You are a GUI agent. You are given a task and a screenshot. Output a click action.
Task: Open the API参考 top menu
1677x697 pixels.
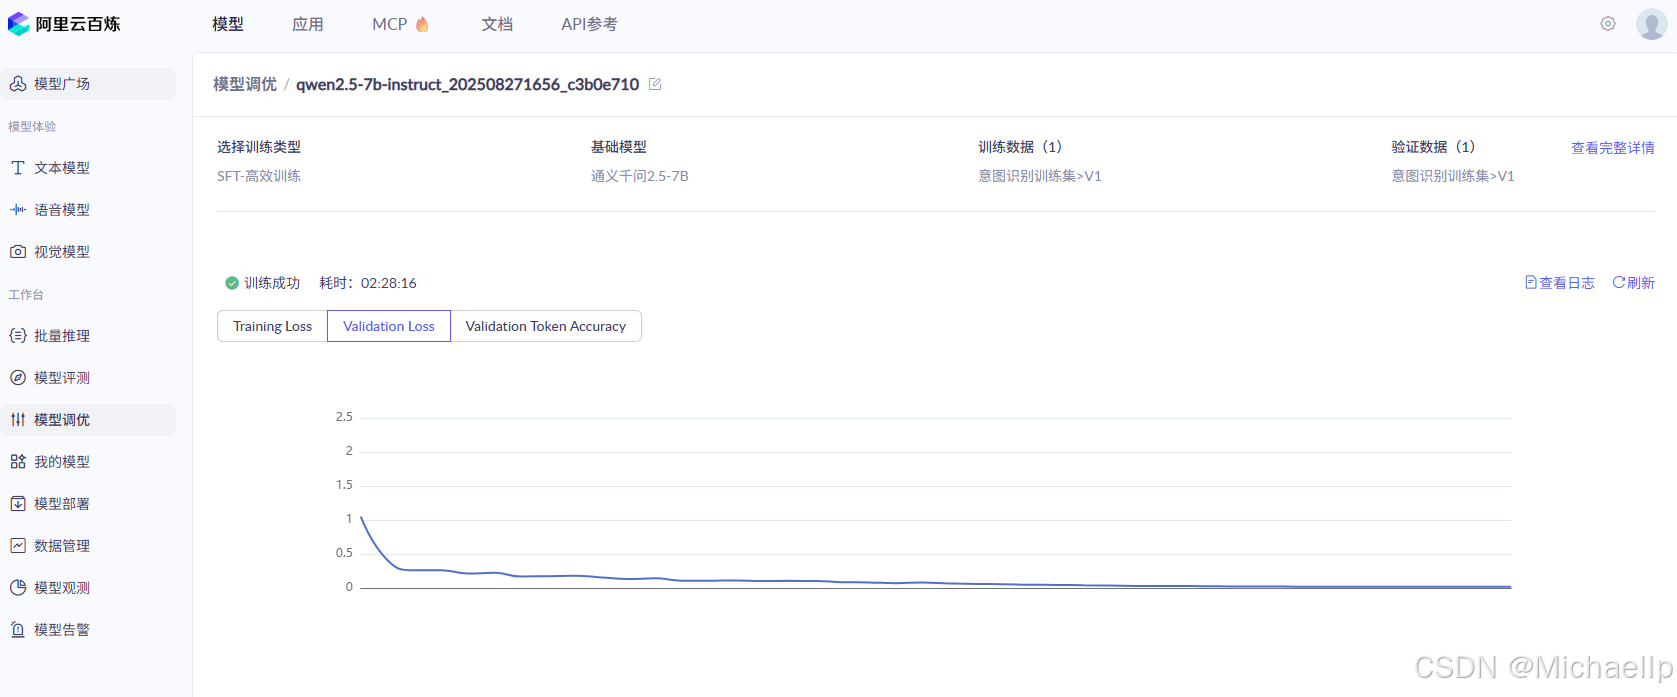tap(589, 24)
